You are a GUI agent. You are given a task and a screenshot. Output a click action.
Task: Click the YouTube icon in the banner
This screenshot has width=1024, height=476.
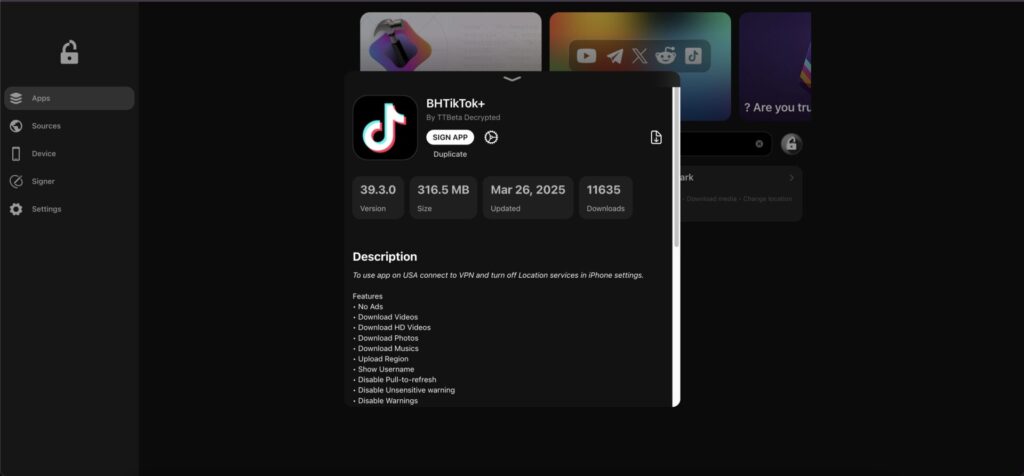(x=586, y=56)
